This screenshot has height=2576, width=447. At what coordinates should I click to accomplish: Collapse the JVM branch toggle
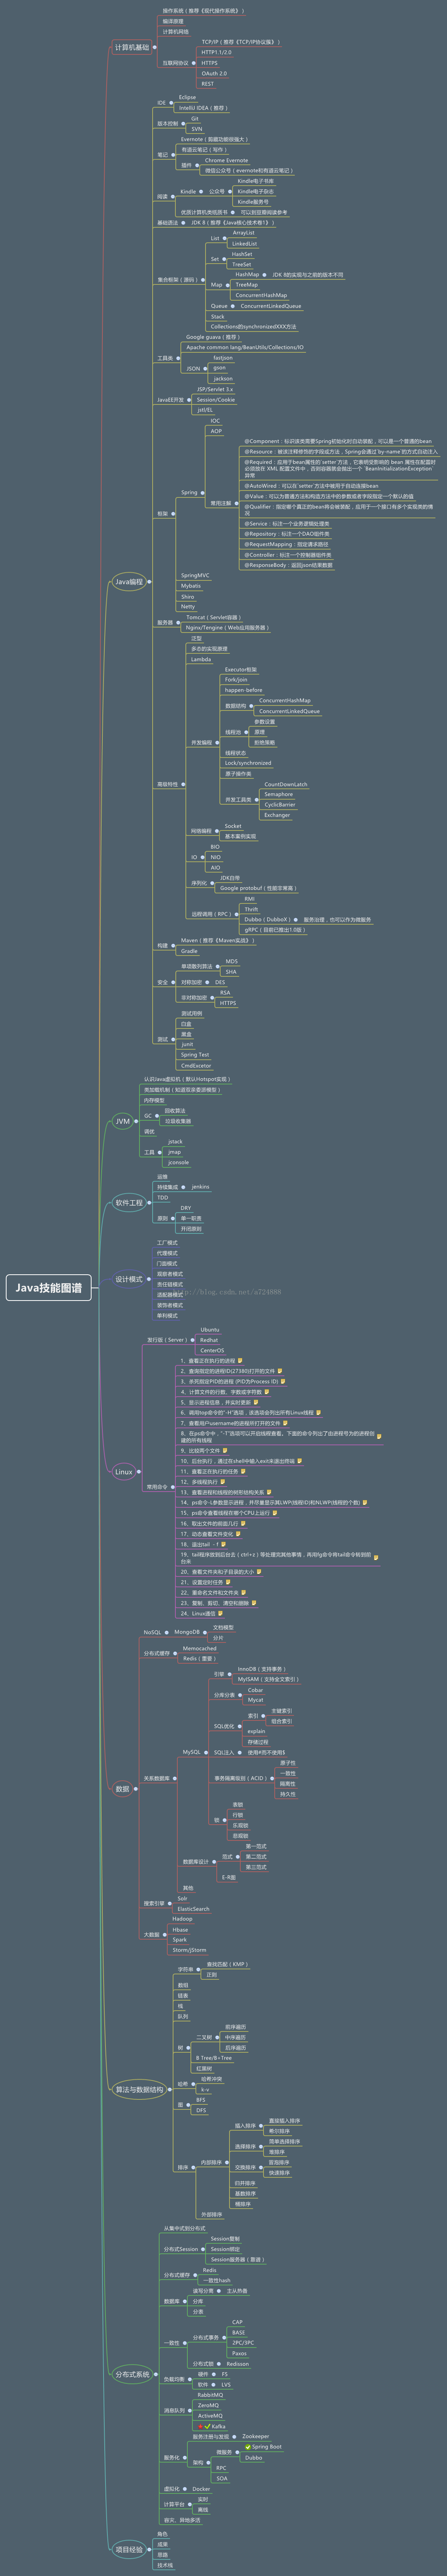coord(138,1121)
